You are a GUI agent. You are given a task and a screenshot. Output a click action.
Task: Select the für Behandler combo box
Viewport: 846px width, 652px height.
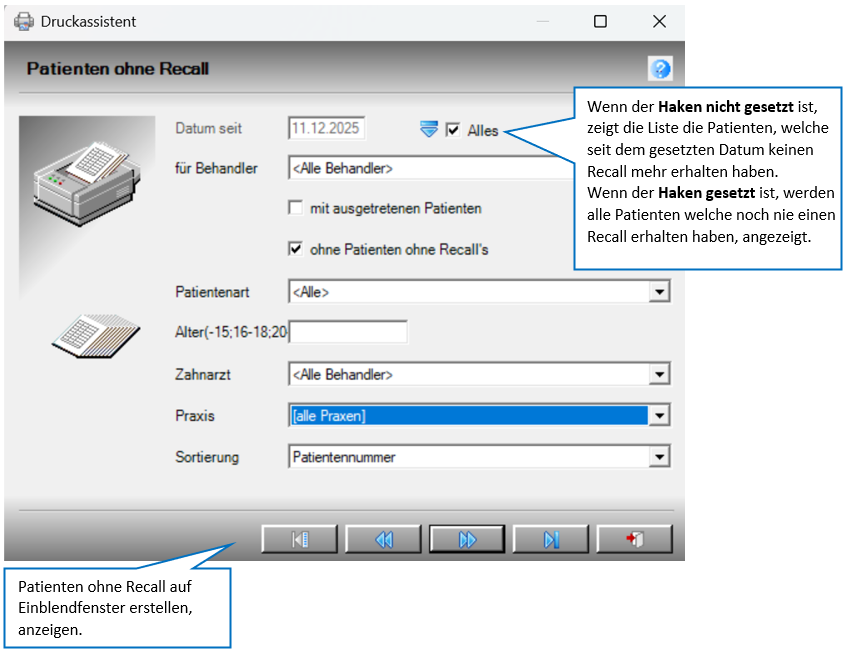click(x=431, y=168)
